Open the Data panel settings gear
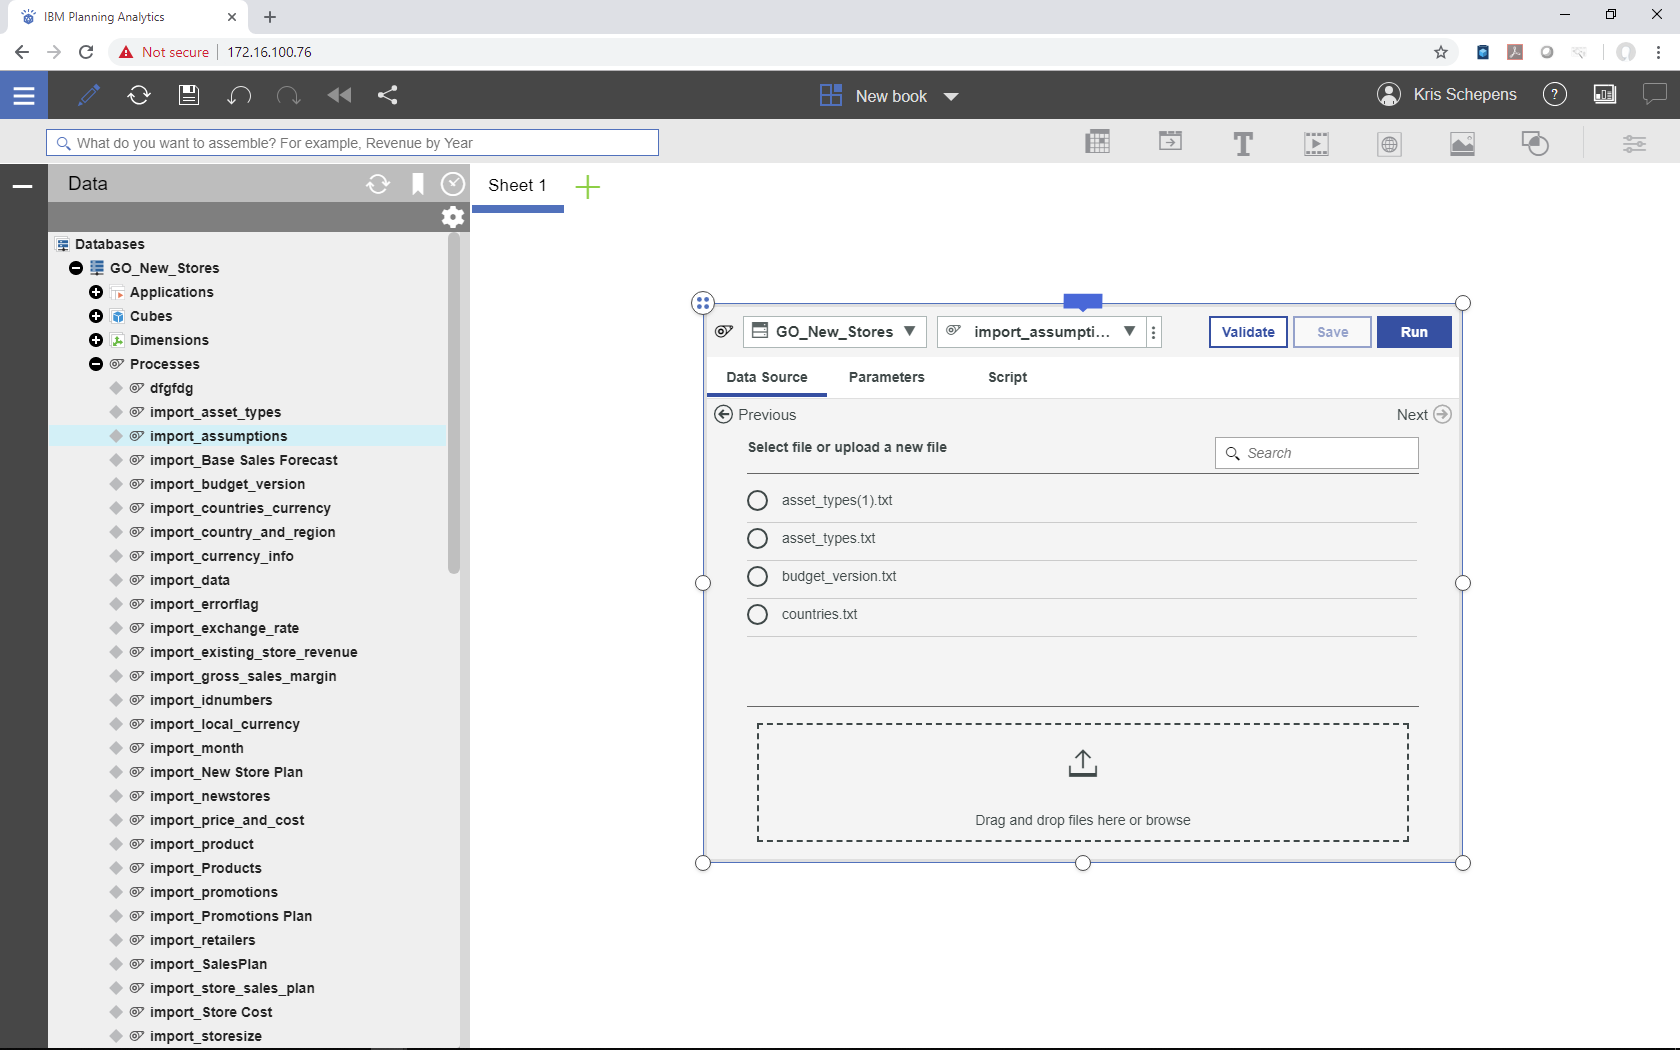The width and height of the screenshot is (1680, 1050). click(x=453, y=217)
